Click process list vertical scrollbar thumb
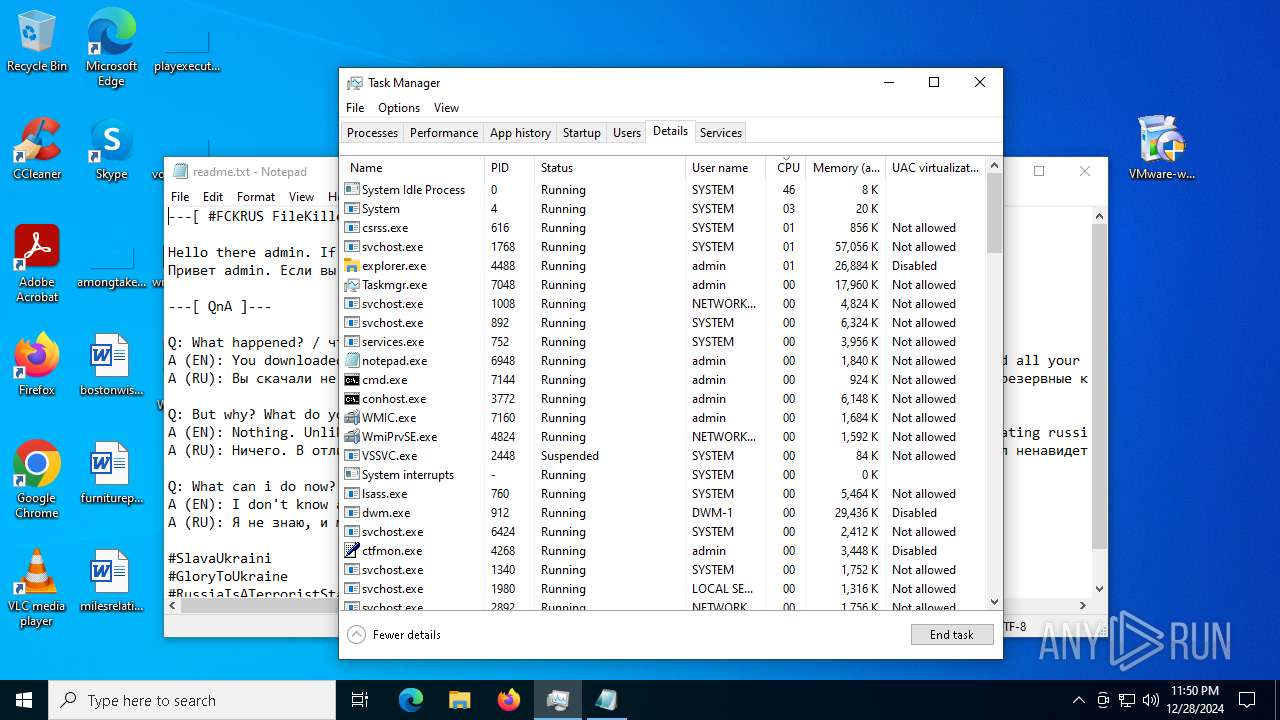 click(994, 214)
